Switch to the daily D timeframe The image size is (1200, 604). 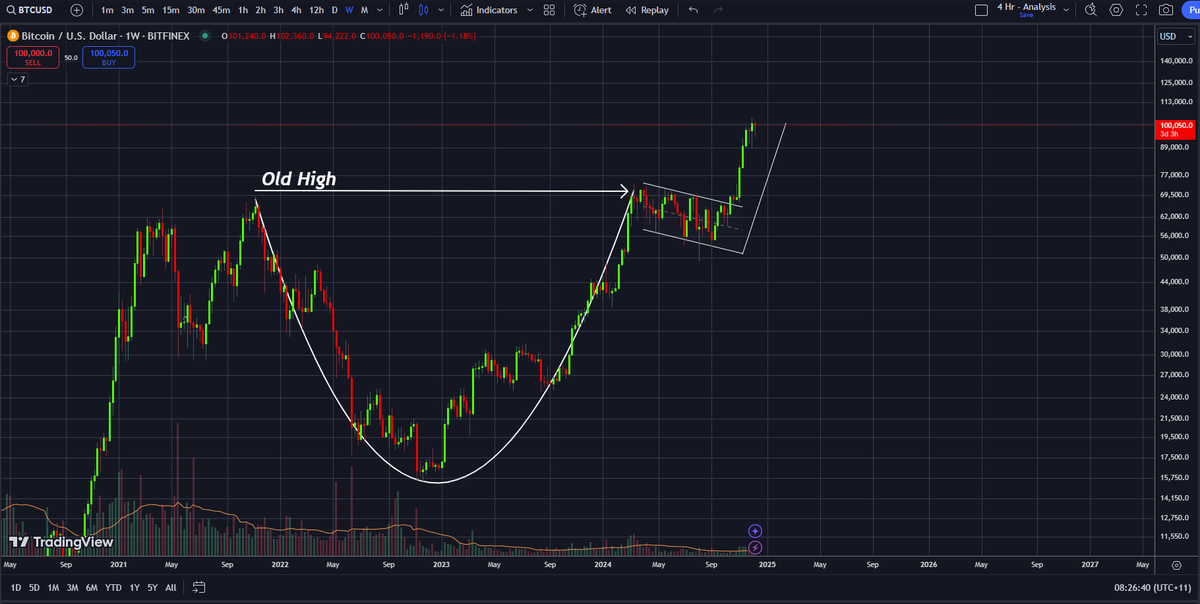click(x=335, y=10)
